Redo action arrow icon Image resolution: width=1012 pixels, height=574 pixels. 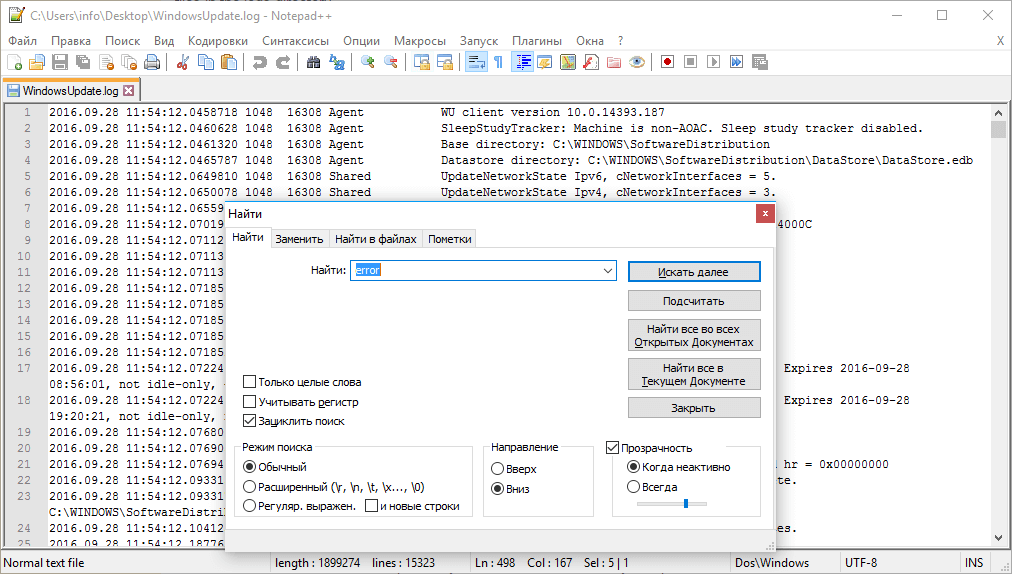[x=283, y=63]
